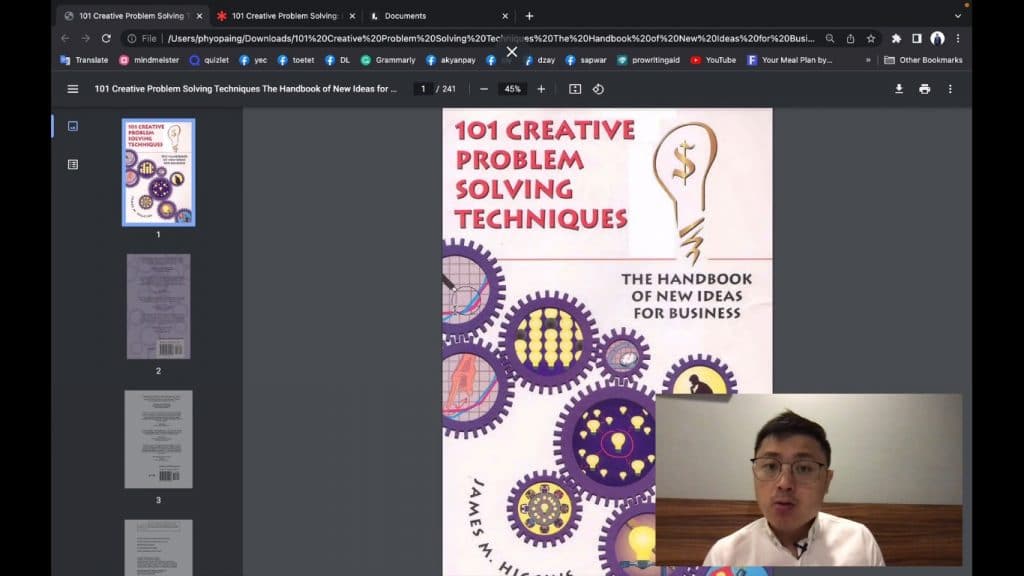Screen dimensions: 1024x576
Task: Open a new browser tab
Action: click(x=529, y=16)
